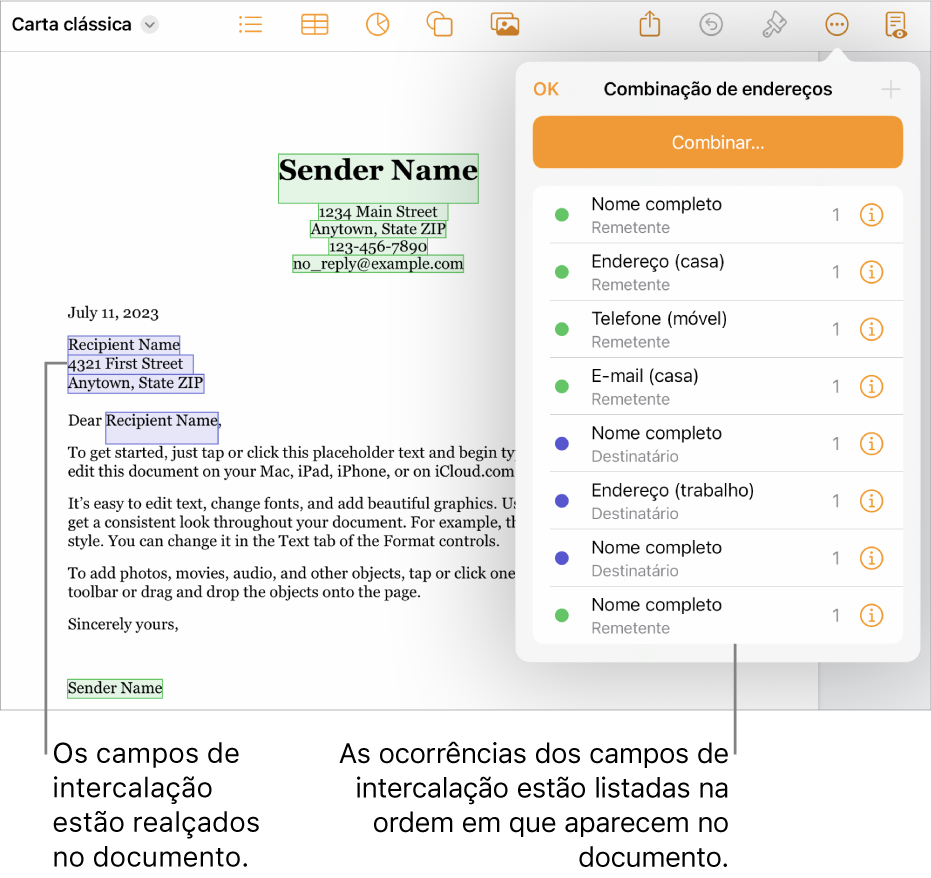The height and width of the screenshot is (878, 931).
Task: Open info for second Nome completo Destinatário row
Action: tap(871, 558)
